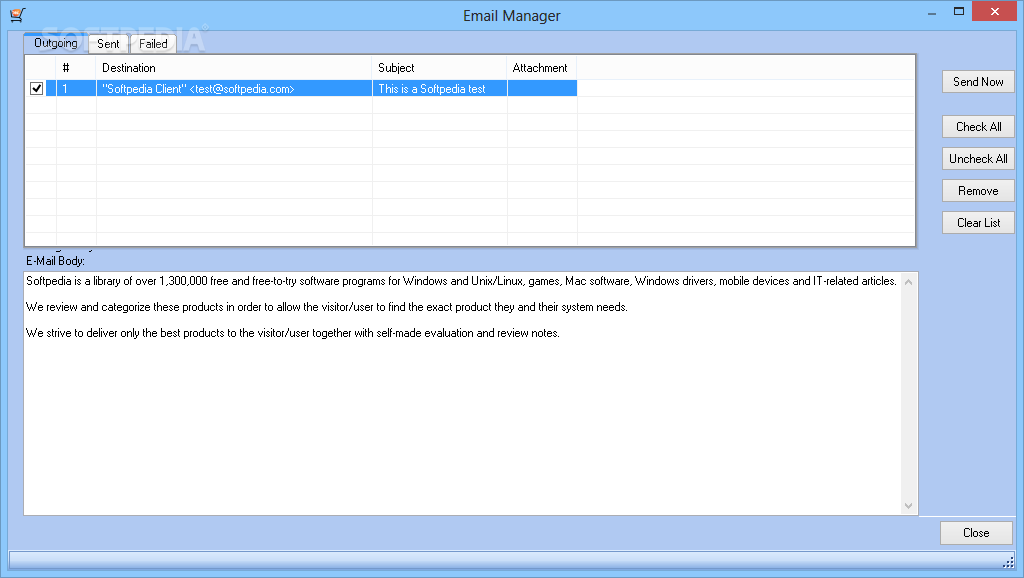This screenshot has height=578, width=1024.
Task: Sort by the Destination column header
Action: (234, 68)
